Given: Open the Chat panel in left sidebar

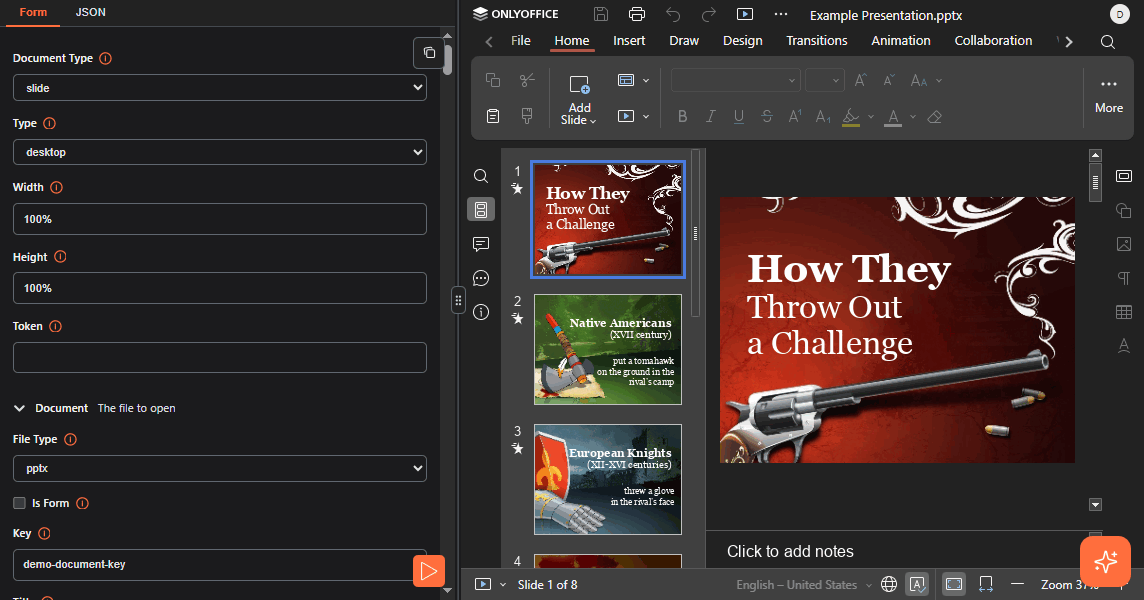Looking at the screenshot, I should 481,278.
